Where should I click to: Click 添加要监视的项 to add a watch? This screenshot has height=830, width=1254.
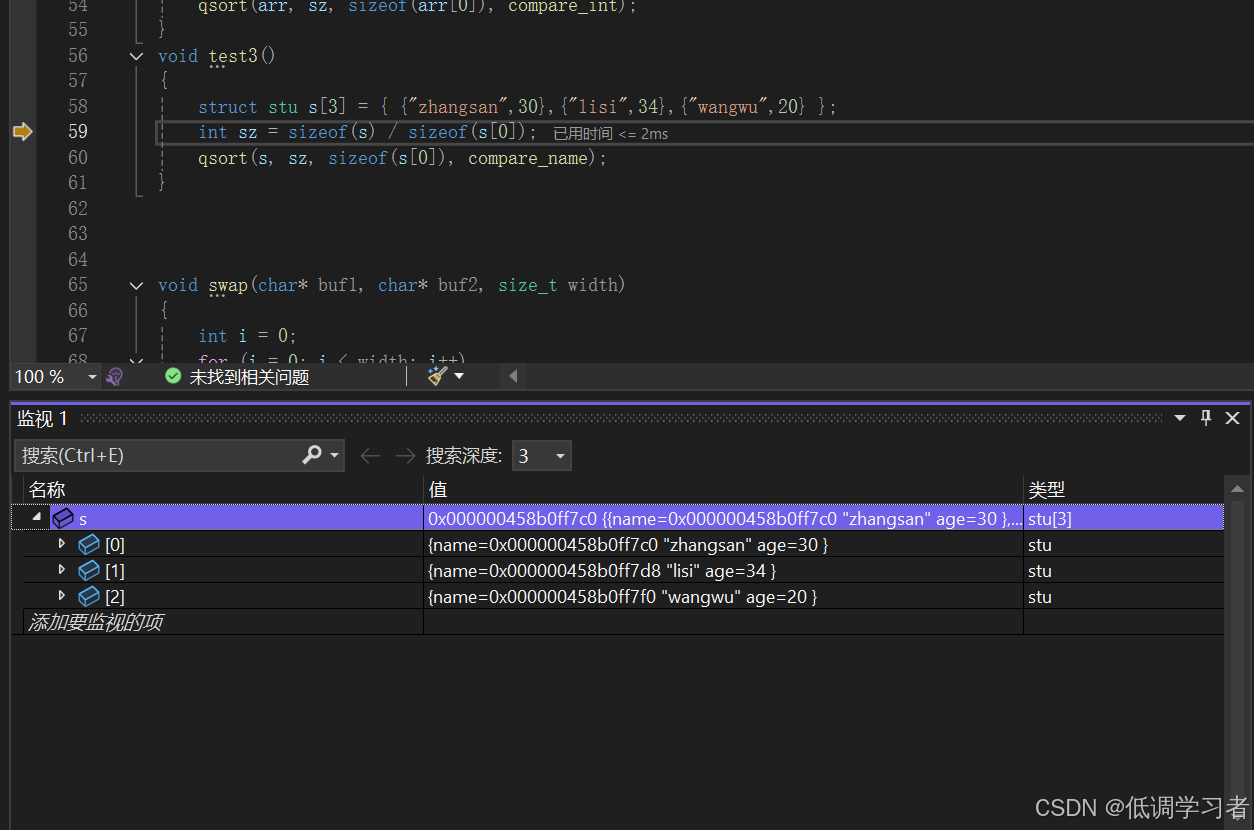[95, 621]
